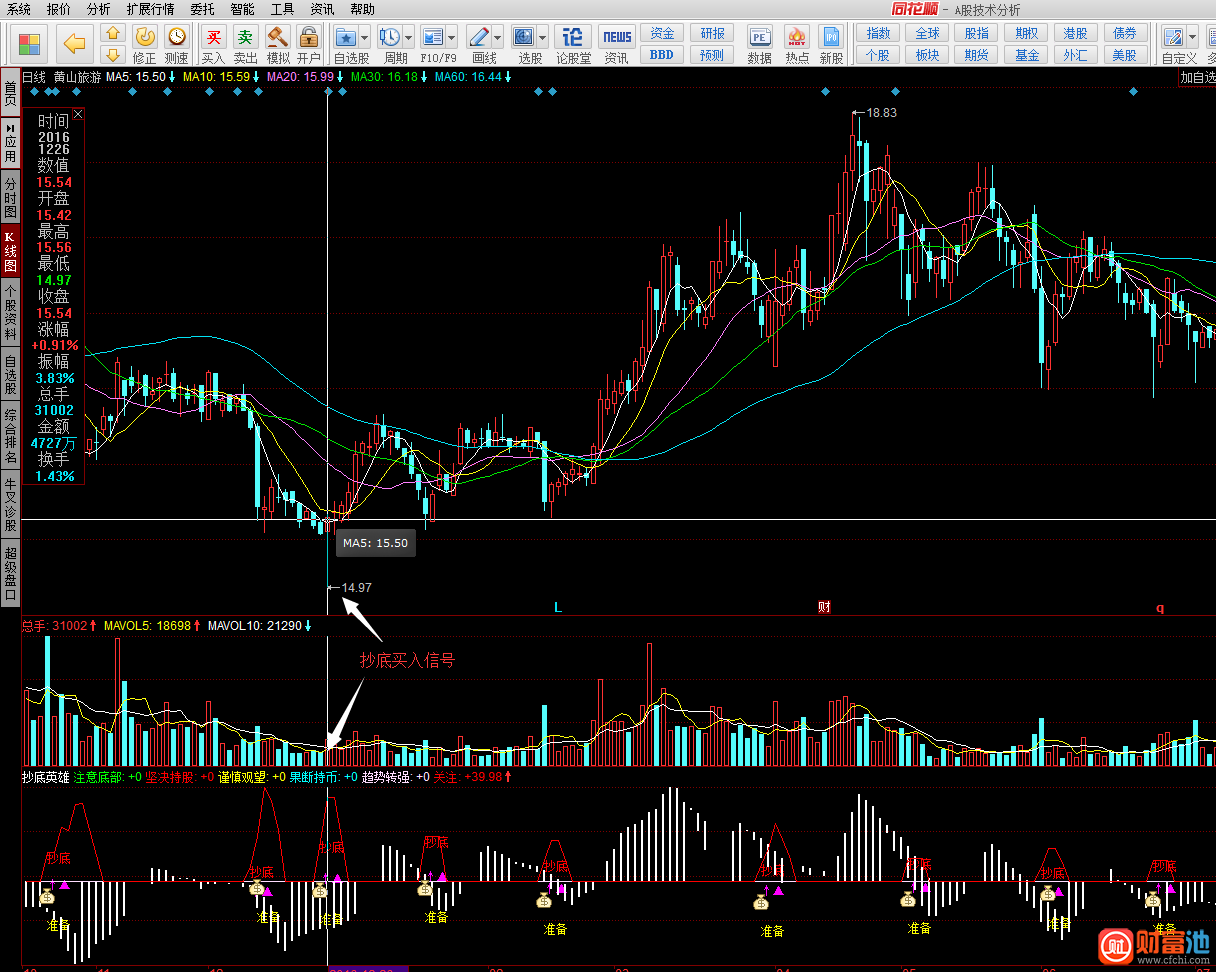Click the 抄底英雄 indicator name

click(x=46, y=776)
